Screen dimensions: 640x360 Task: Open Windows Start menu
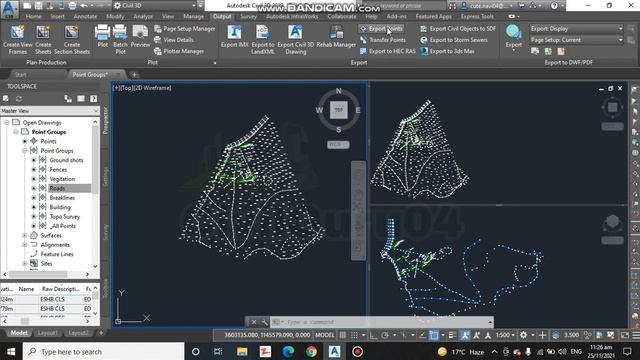point(11,351)
